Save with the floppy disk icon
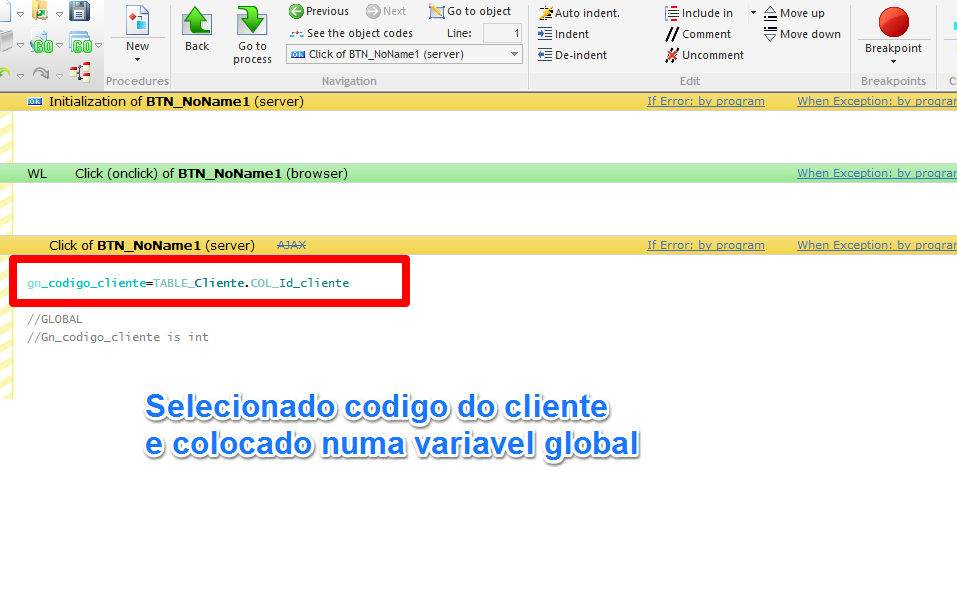The image size is (957, 614). pos(79,10)
